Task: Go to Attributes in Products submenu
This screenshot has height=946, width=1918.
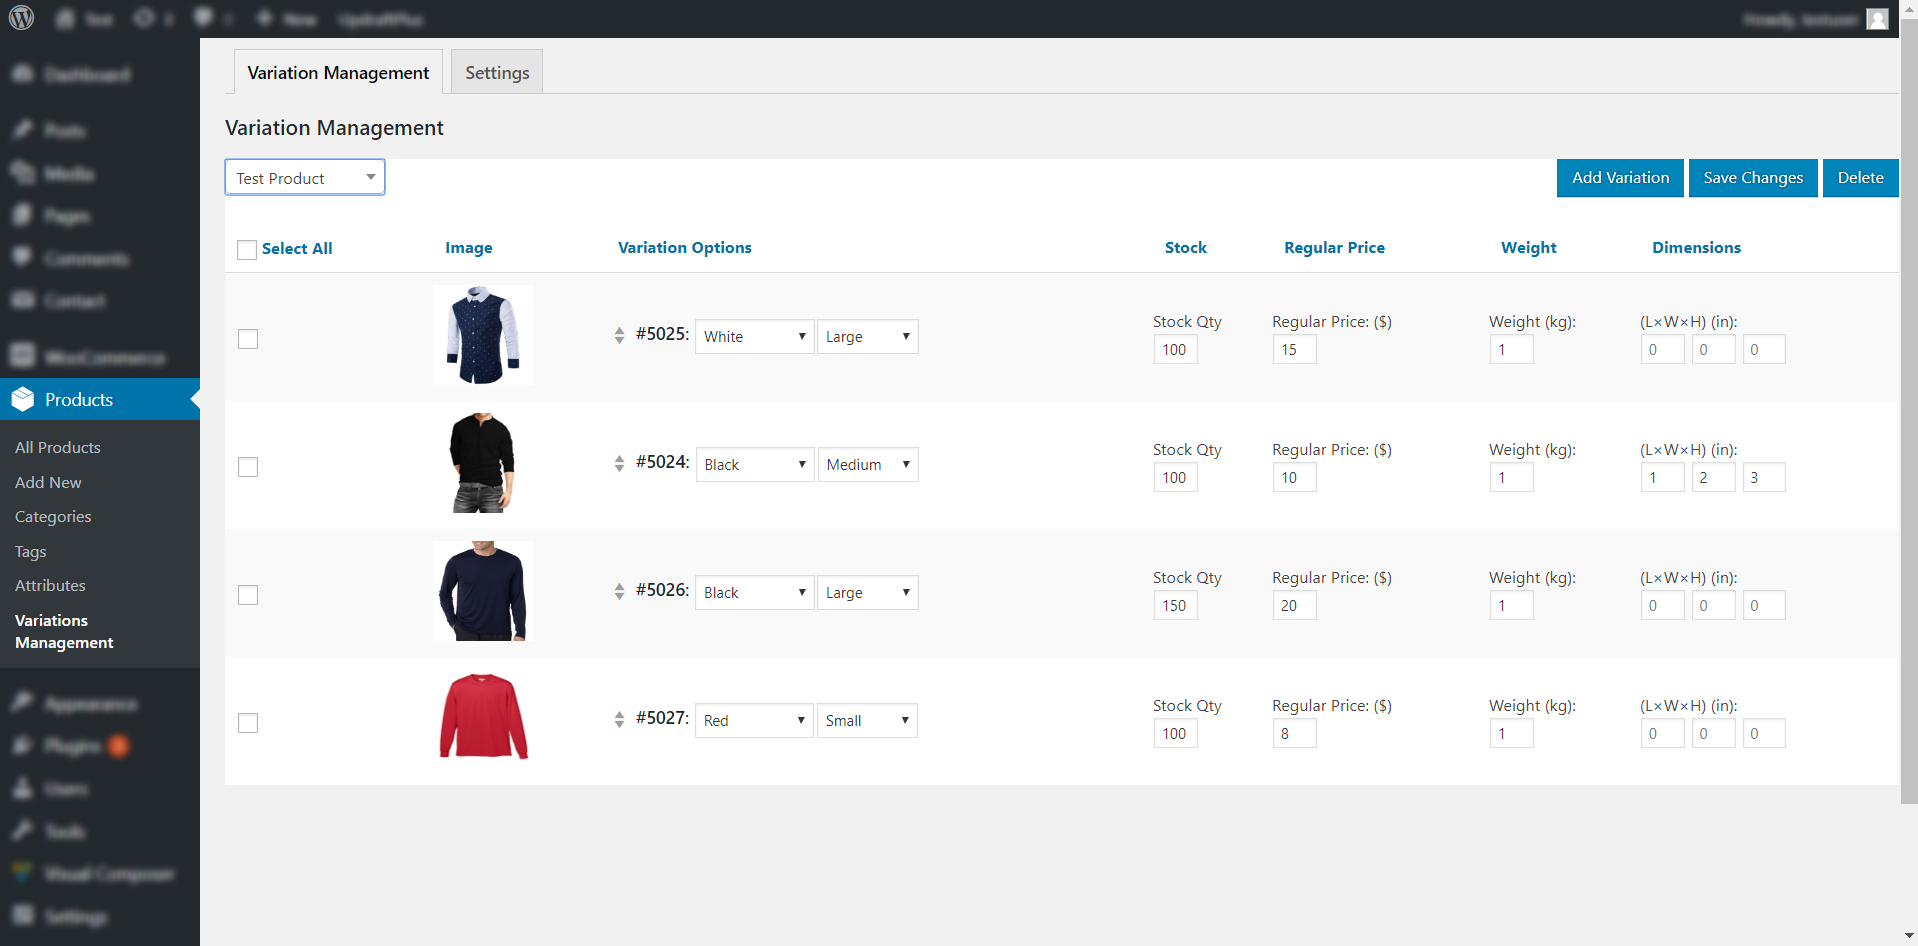Action: coord(50,586)
